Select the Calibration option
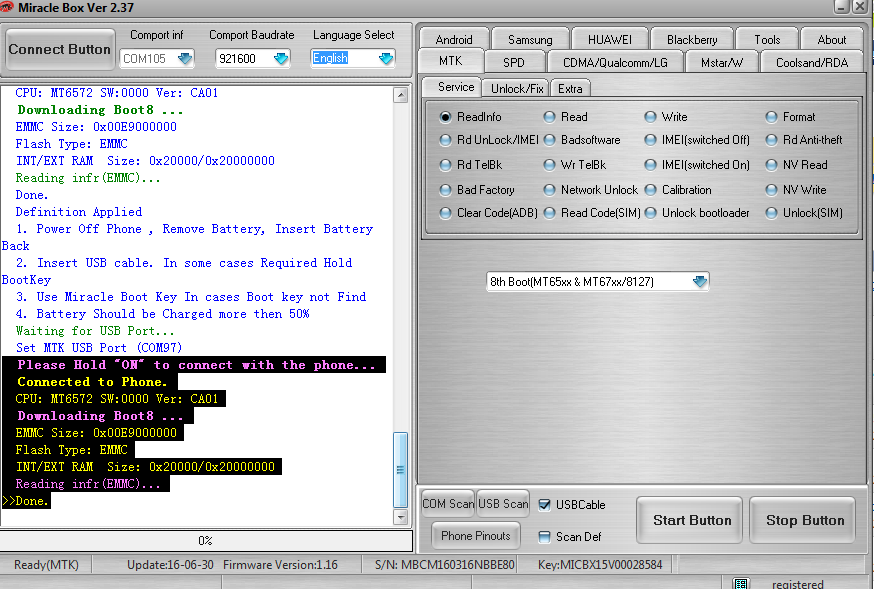Image resolution: width=874 pixels, height=589 pixels. click(650, 190)
